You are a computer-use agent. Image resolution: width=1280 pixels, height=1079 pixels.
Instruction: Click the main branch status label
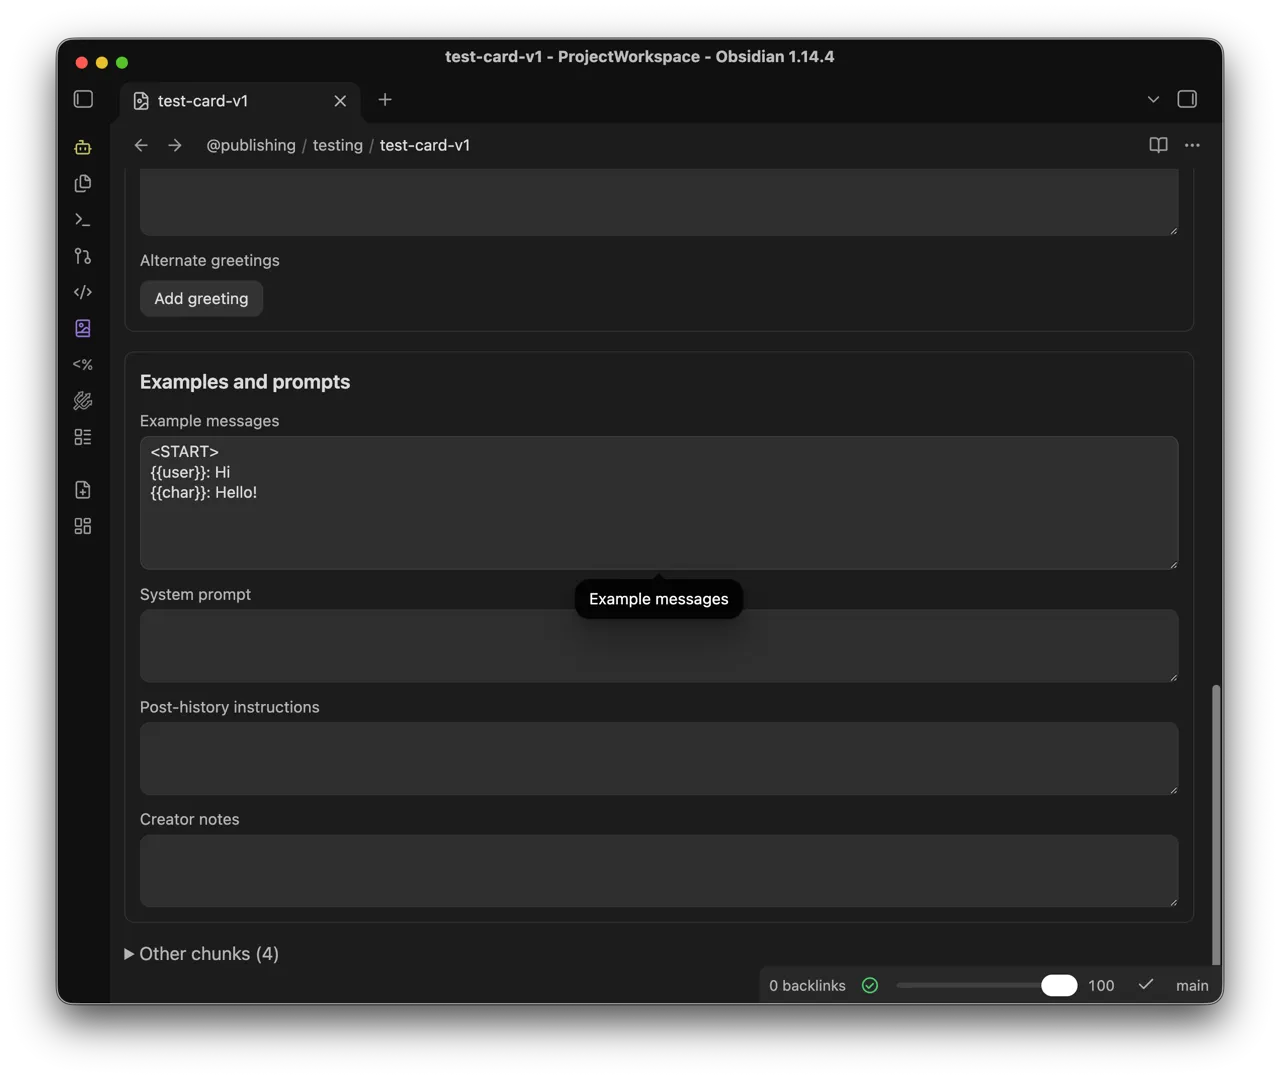[1192, 985]
